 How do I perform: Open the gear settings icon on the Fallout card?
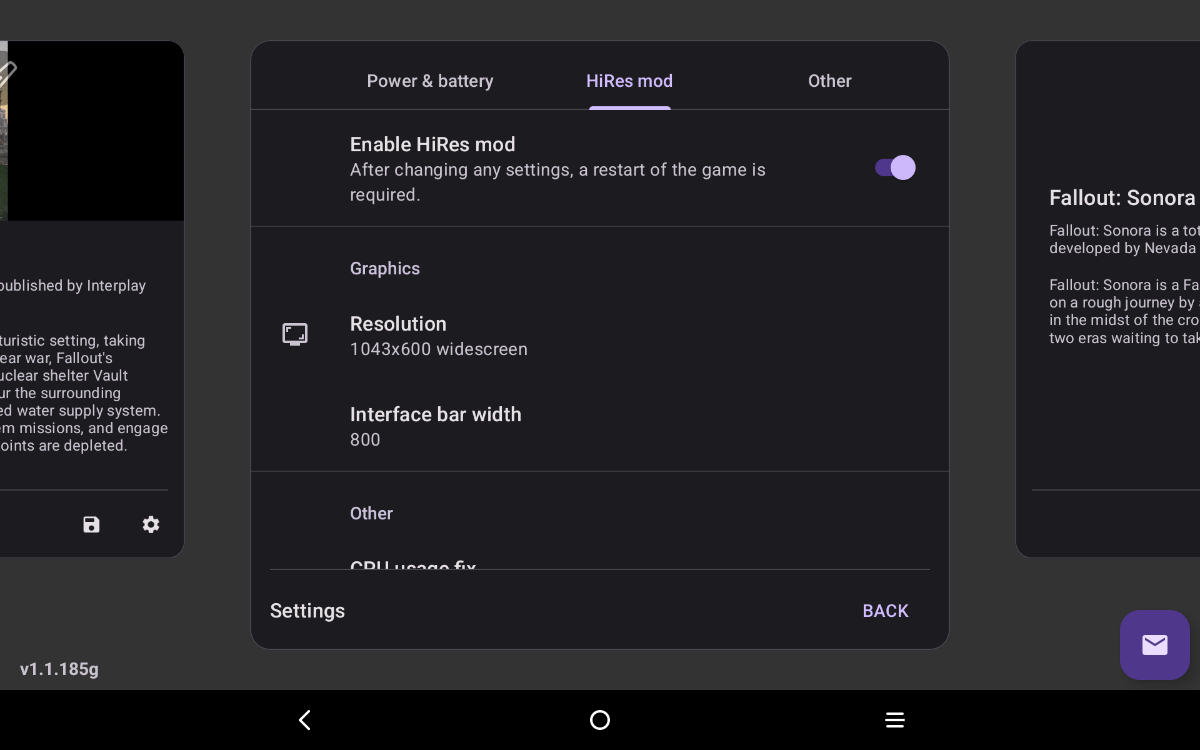click(x=150, y=524)
